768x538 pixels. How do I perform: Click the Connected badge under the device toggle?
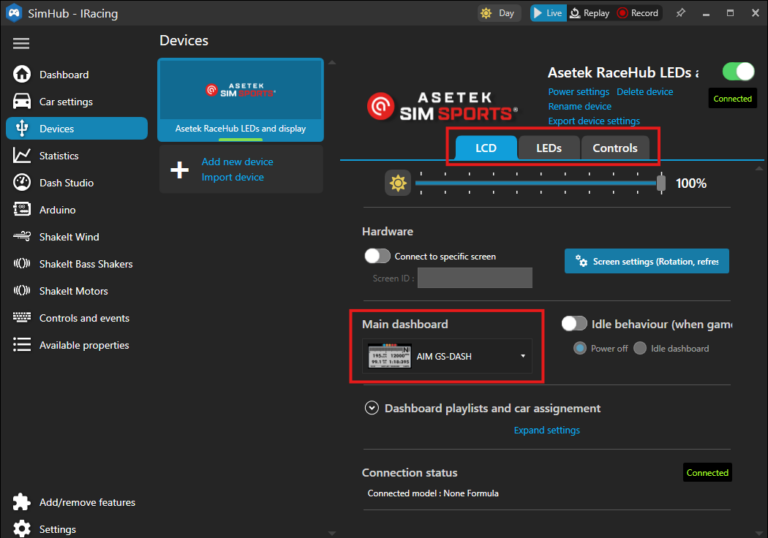[x=732, y=98]
